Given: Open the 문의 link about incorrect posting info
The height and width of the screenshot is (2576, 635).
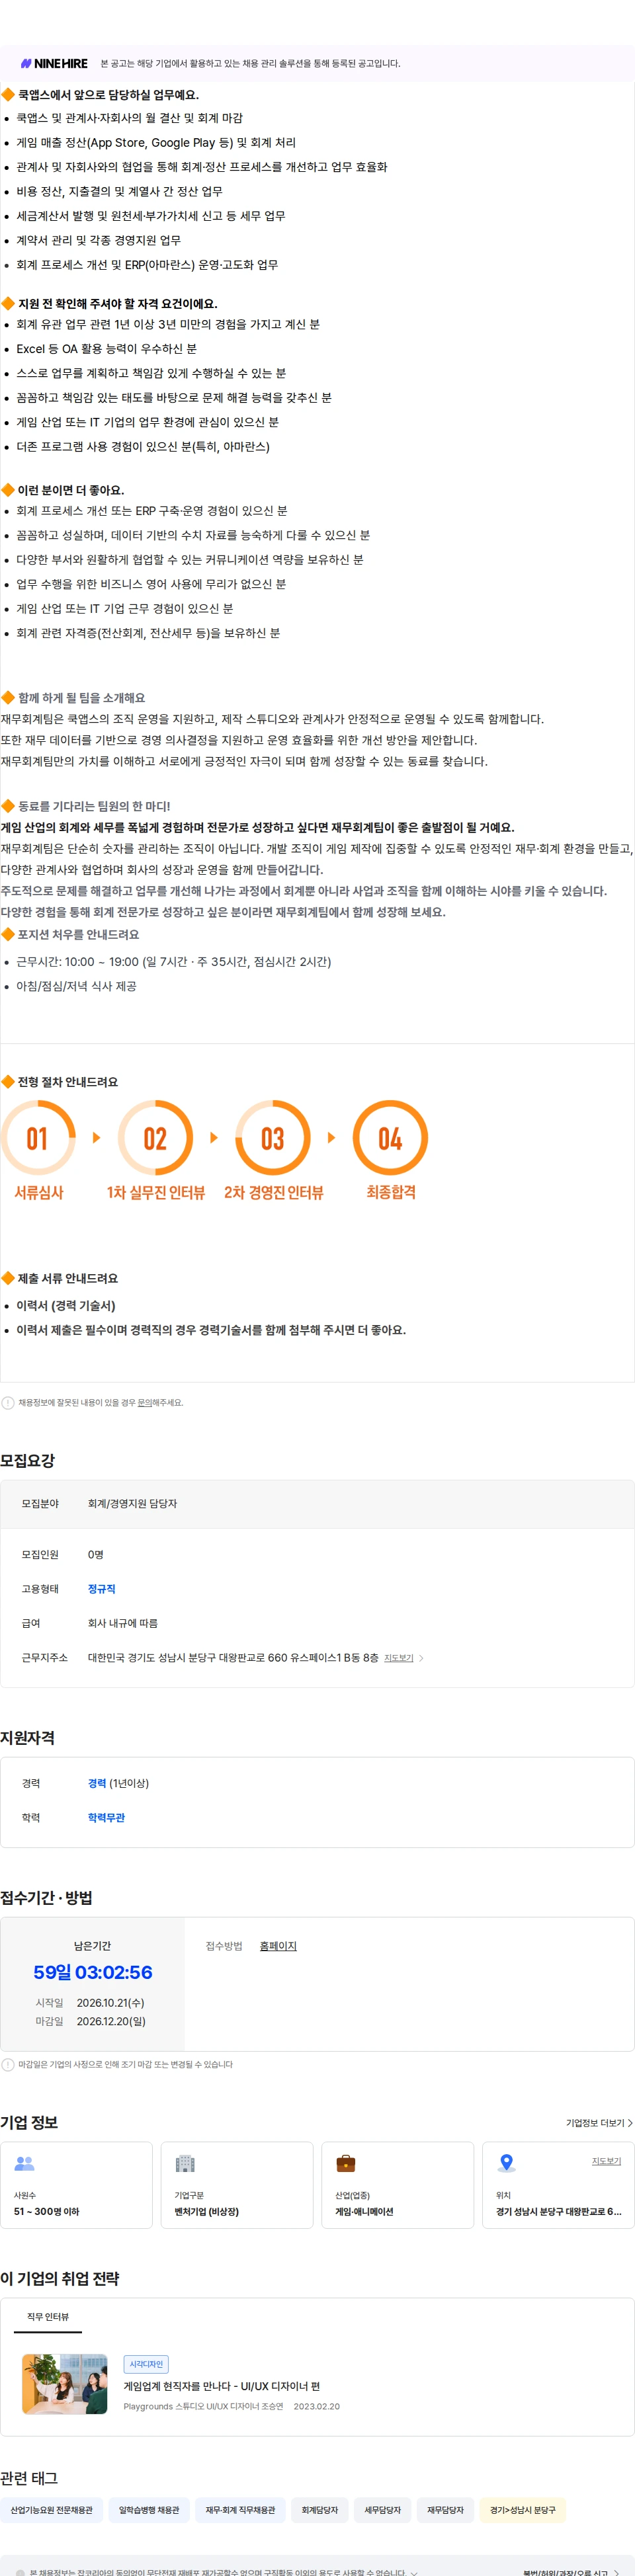Looking at the screenshot, I should [x=144, y=1402].
